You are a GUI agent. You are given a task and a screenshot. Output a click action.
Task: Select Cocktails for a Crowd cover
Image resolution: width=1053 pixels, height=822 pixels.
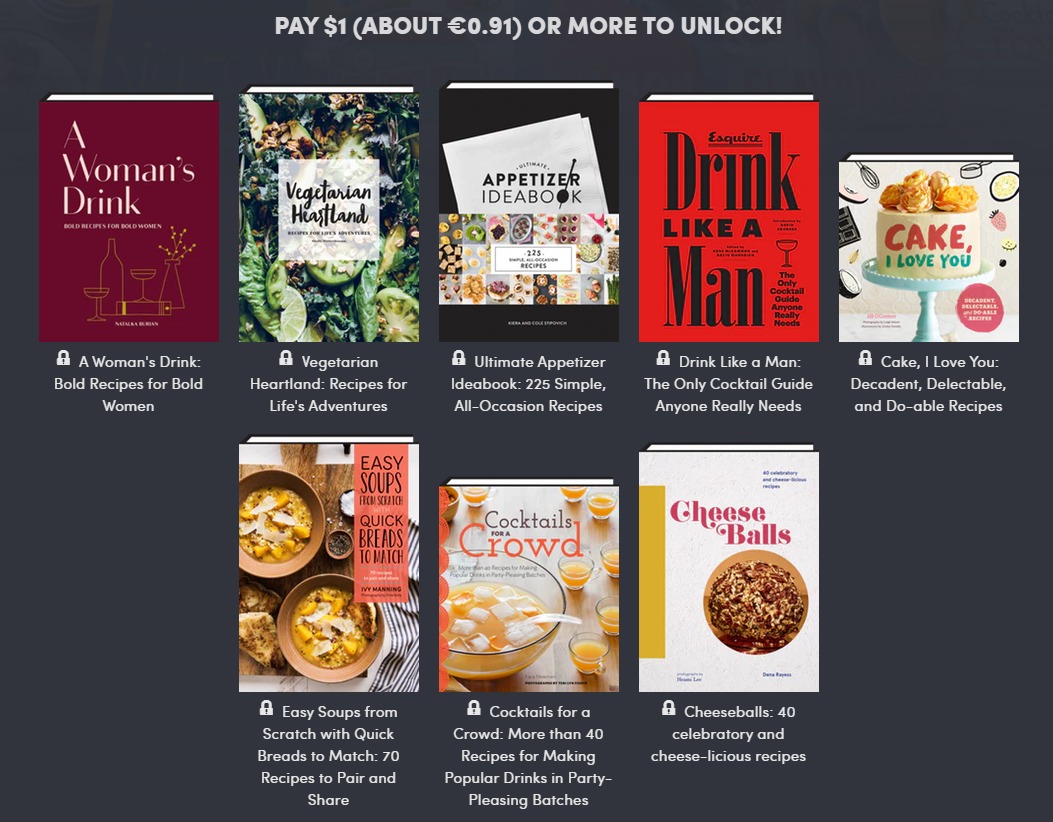click(x=529, y=585)
